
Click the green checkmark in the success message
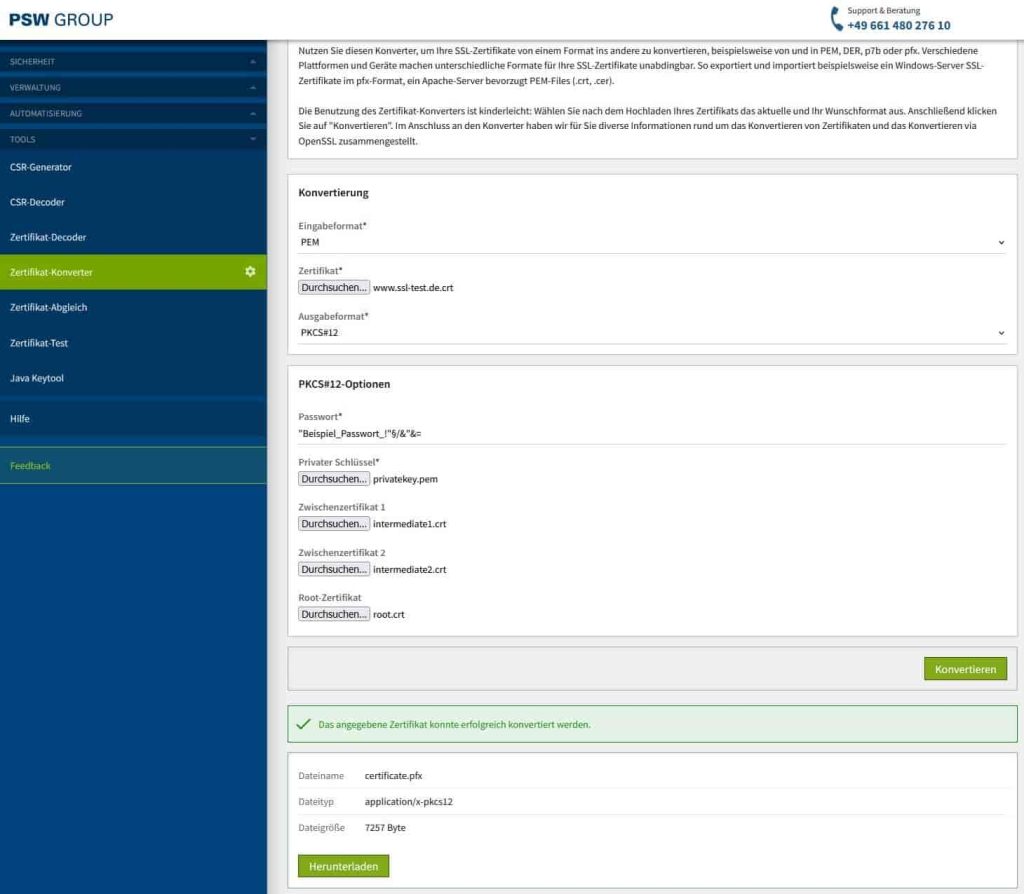tap(305, 723)
